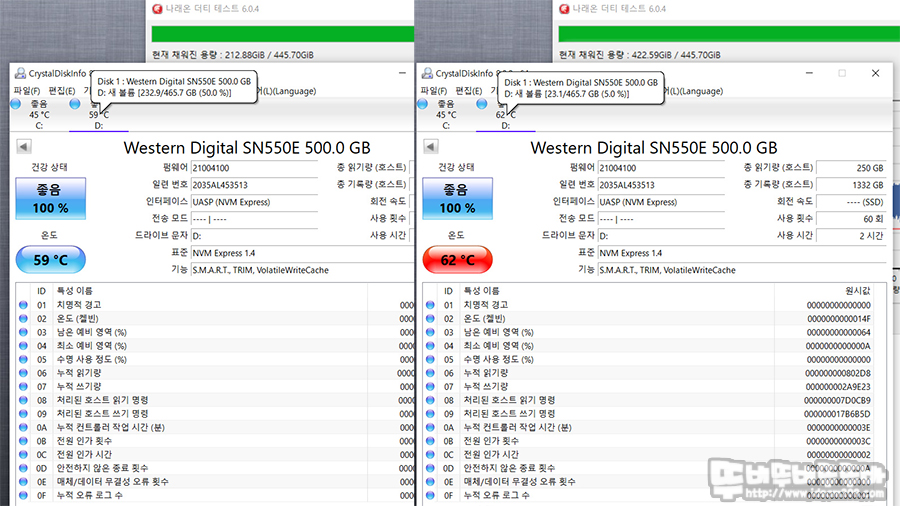Click status dot for attribute 06 in left window

click(x=24, y=373)
